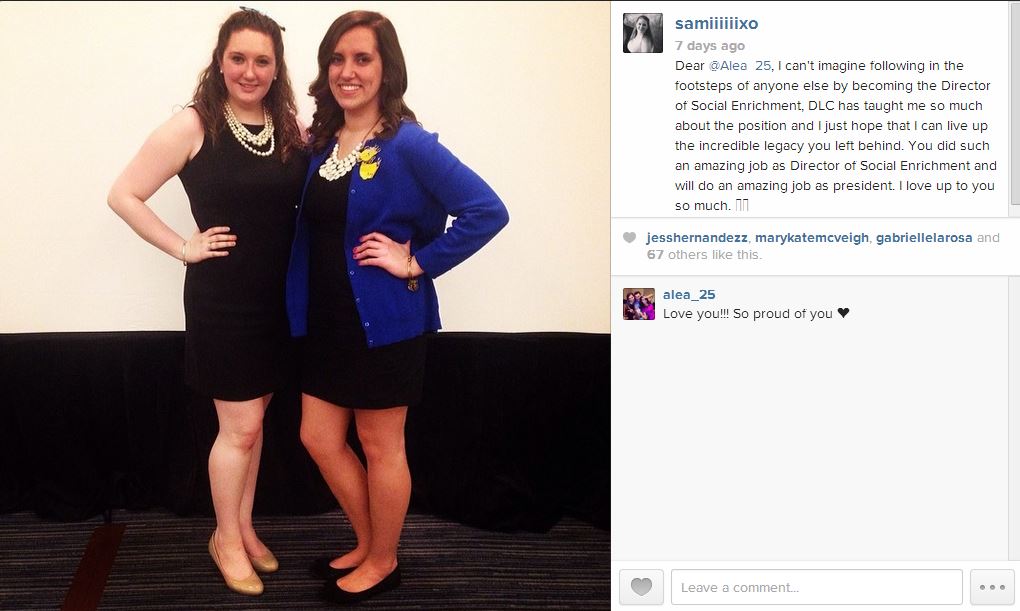Click the Leave a comment field

pos(816,587)
